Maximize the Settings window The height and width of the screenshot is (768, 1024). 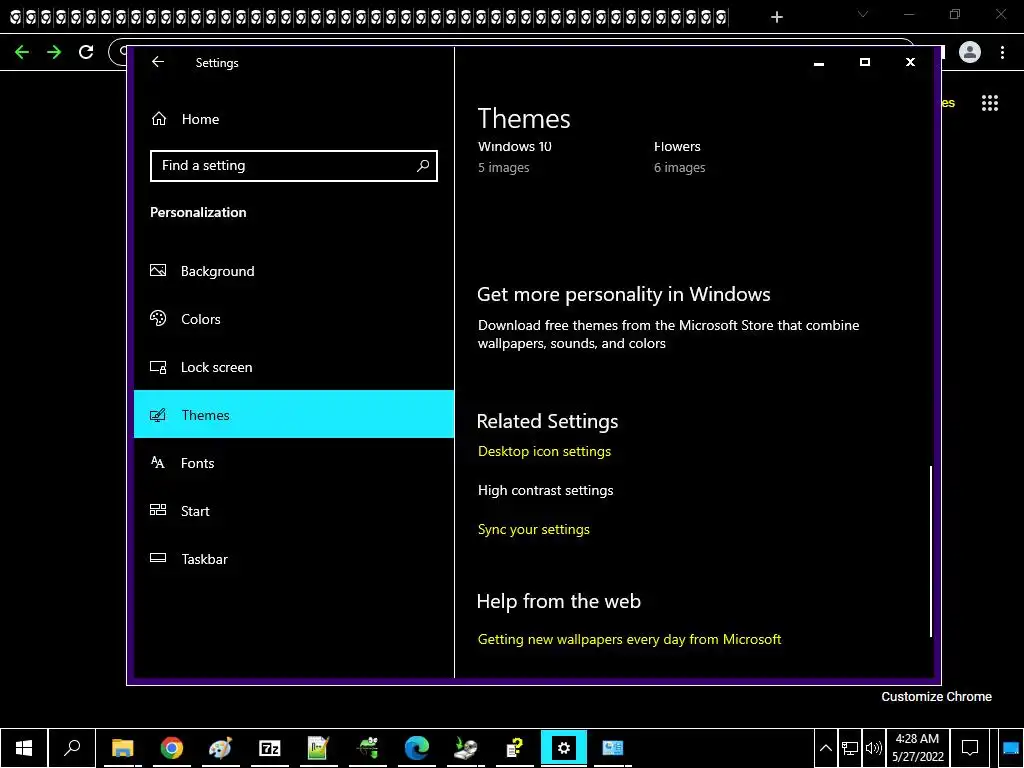[865, 62]
